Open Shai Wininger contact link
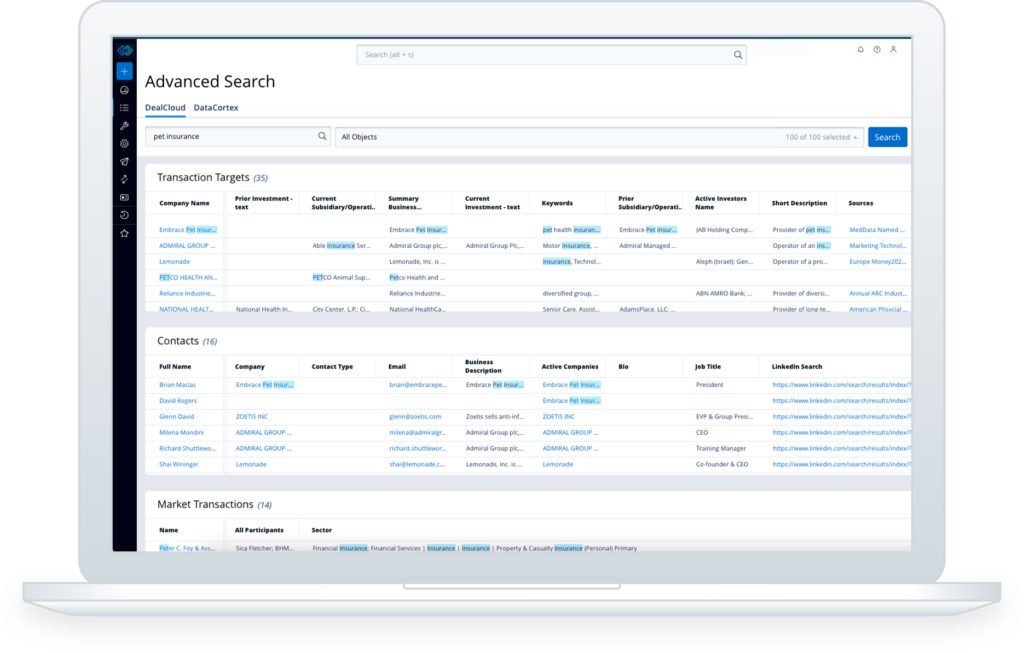Screen dimensions: 1024x653 (x=179, y=464)
